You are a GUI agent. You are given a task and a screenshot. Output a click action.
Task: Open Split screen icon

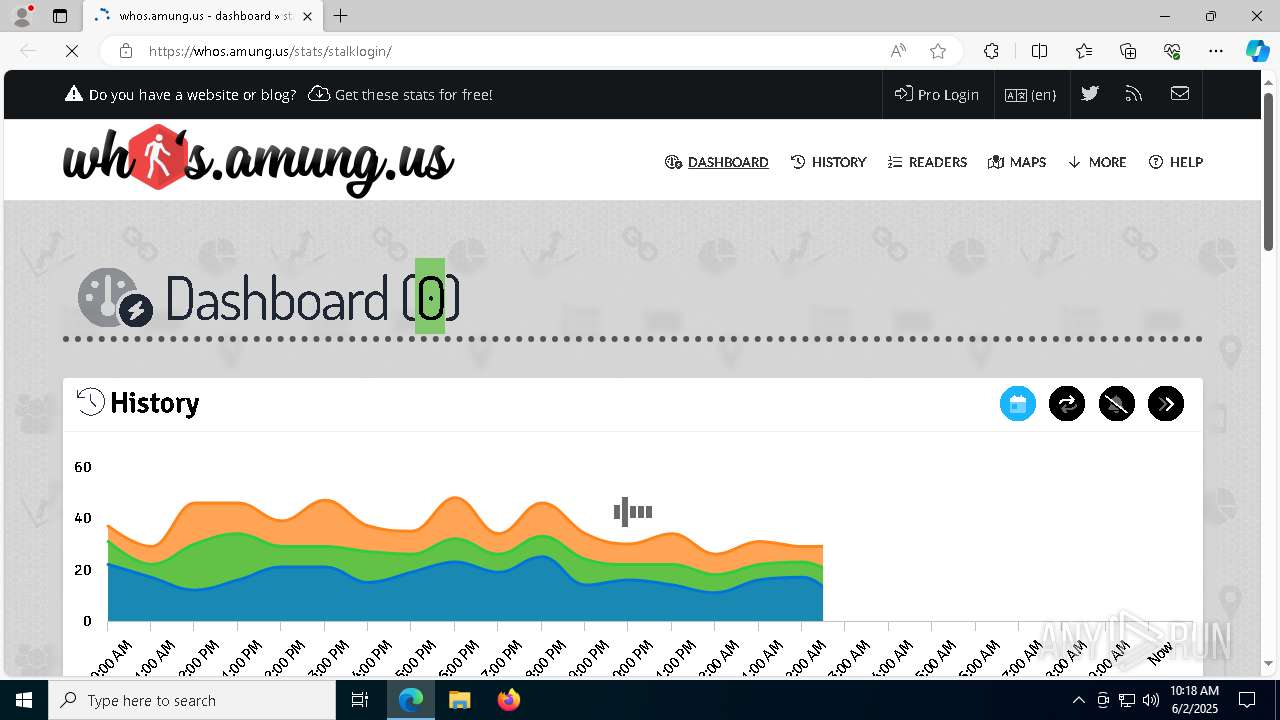(x=1039, y=51)
